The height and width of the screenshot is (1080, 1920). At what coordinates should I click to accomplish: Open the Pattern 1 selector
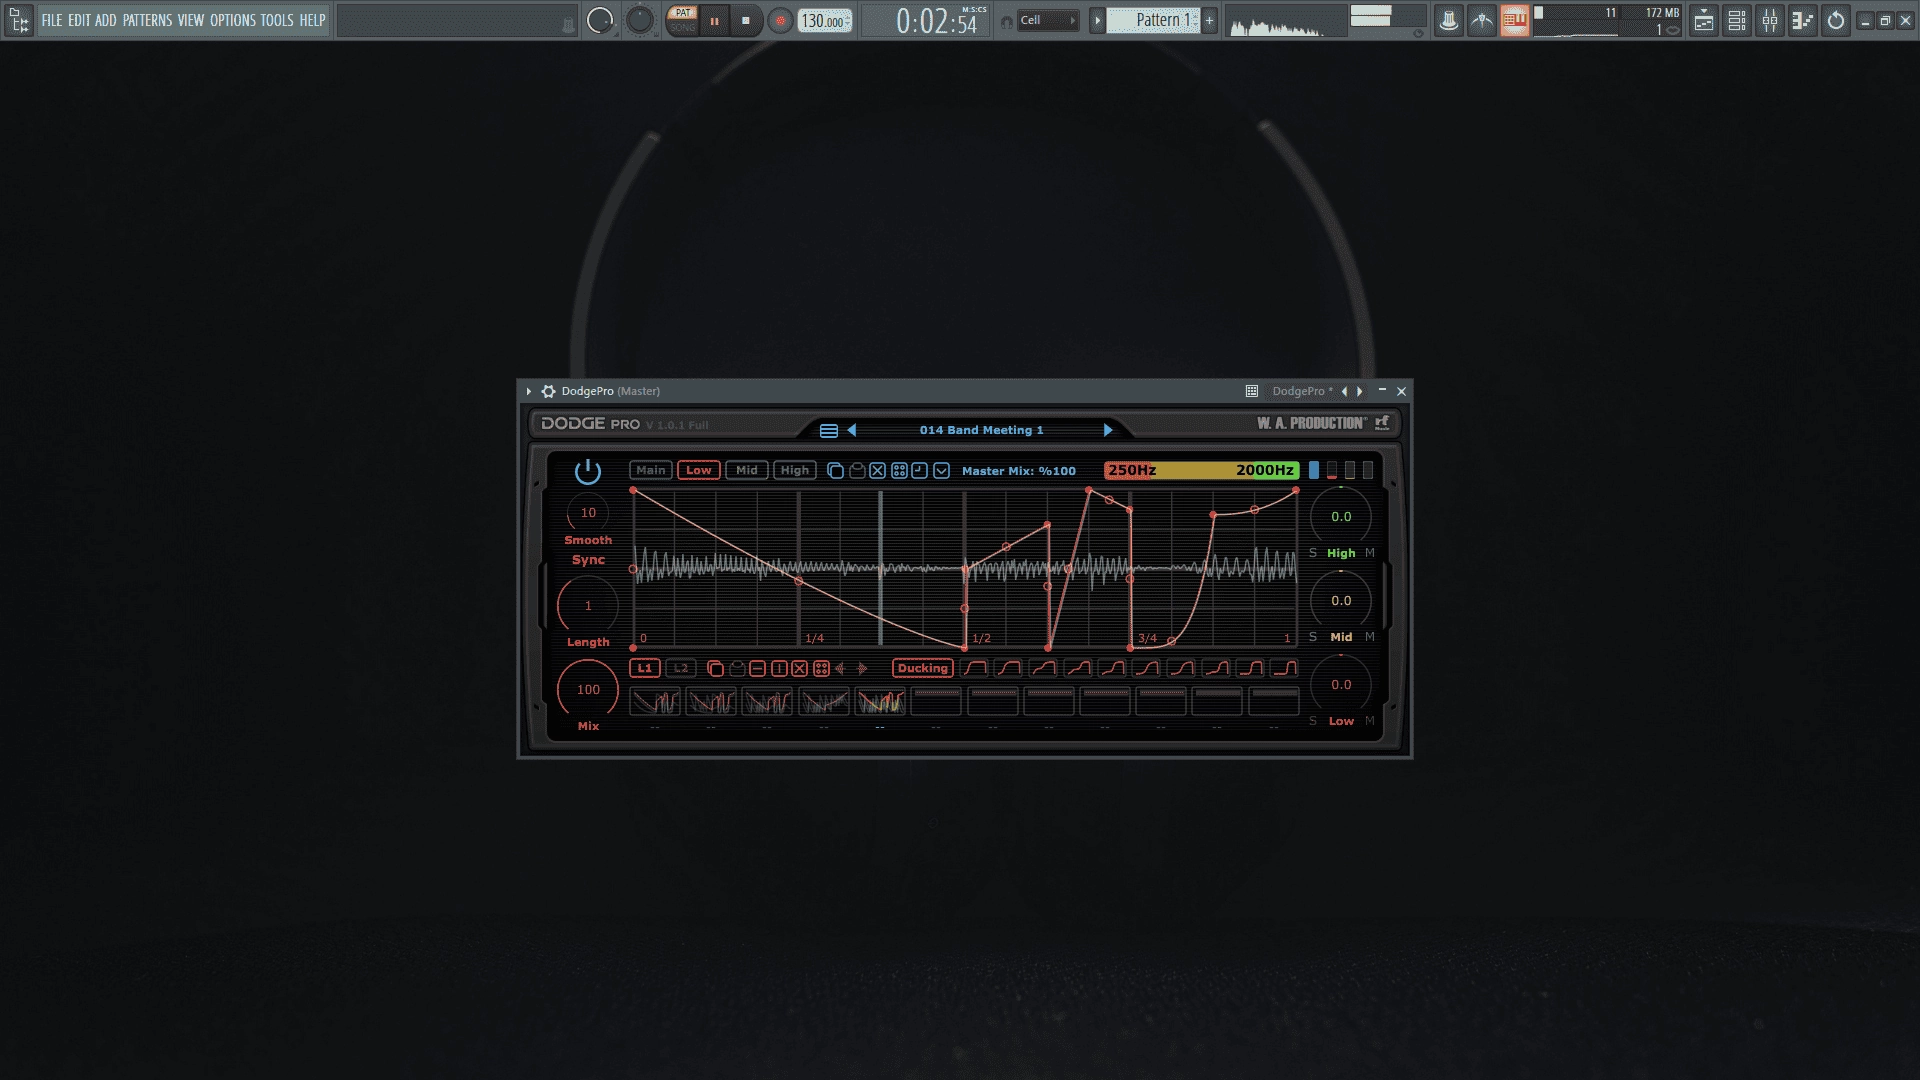(x=1153, y=20)
